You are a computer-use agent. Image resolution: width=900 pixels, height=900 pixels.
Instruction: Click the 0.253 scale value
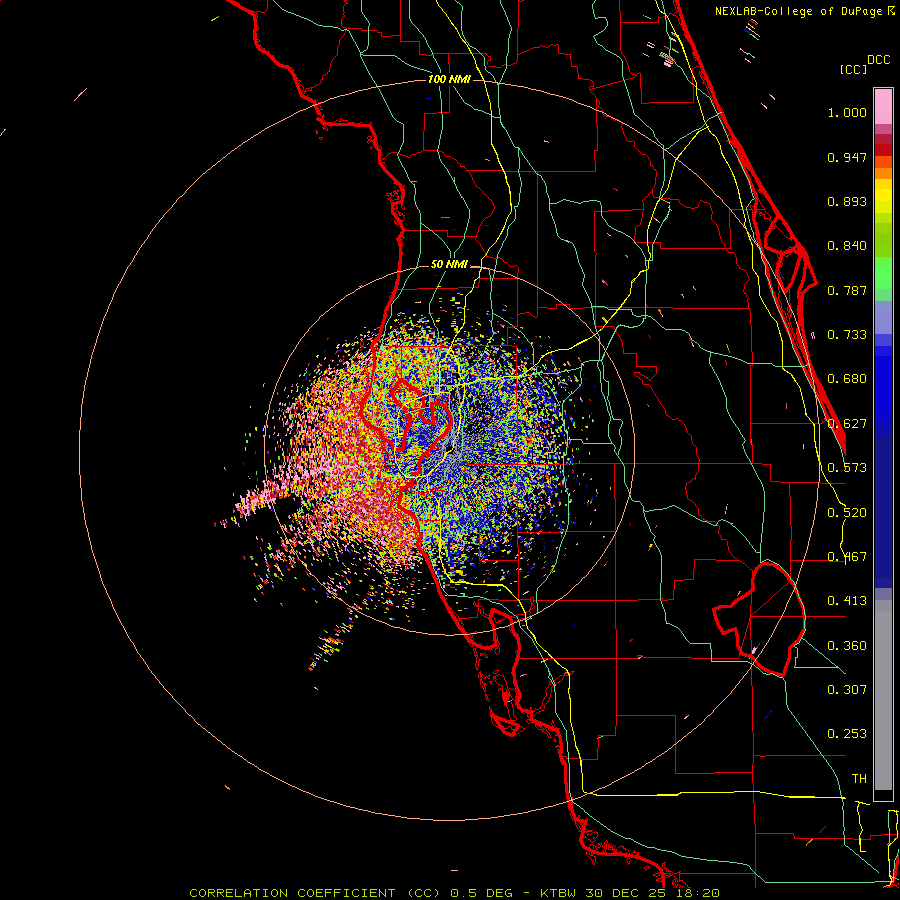(x=847, y=734)
